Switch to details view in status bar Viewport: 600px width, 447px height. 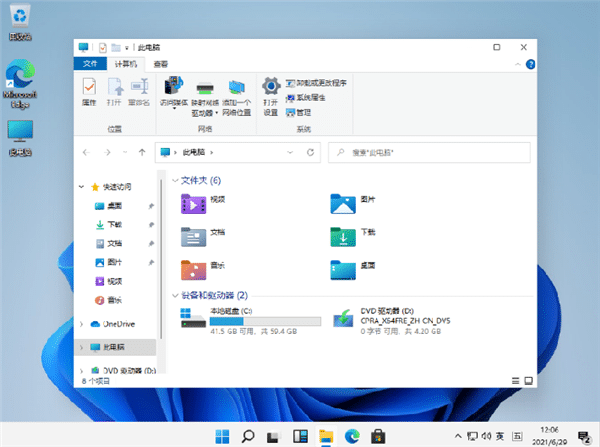click(515, 381)
